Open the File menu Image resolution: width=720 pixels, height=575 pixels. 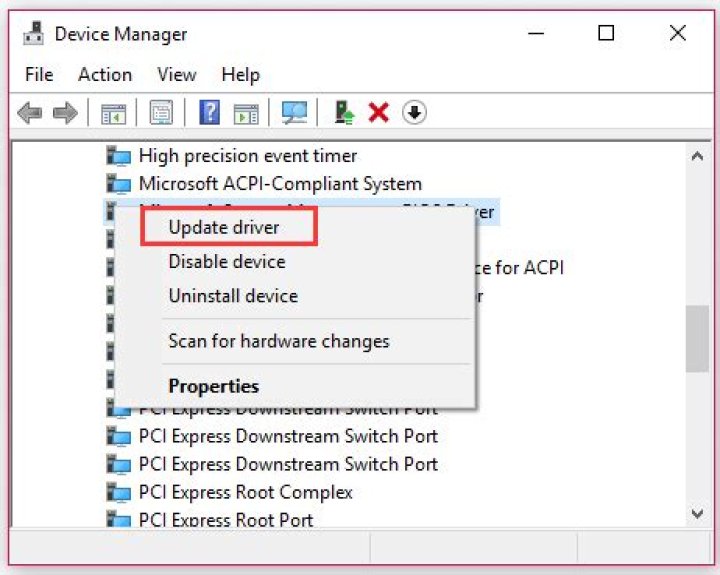(x=39, y=75)
